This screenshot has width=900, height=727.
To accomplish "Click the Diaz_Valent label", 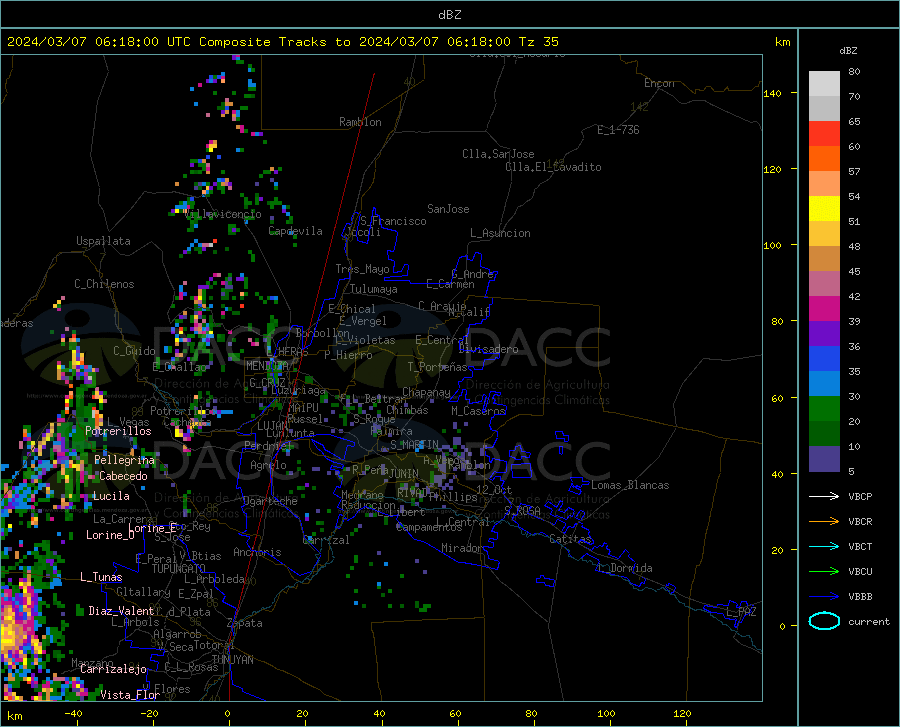I will (121, 611).
